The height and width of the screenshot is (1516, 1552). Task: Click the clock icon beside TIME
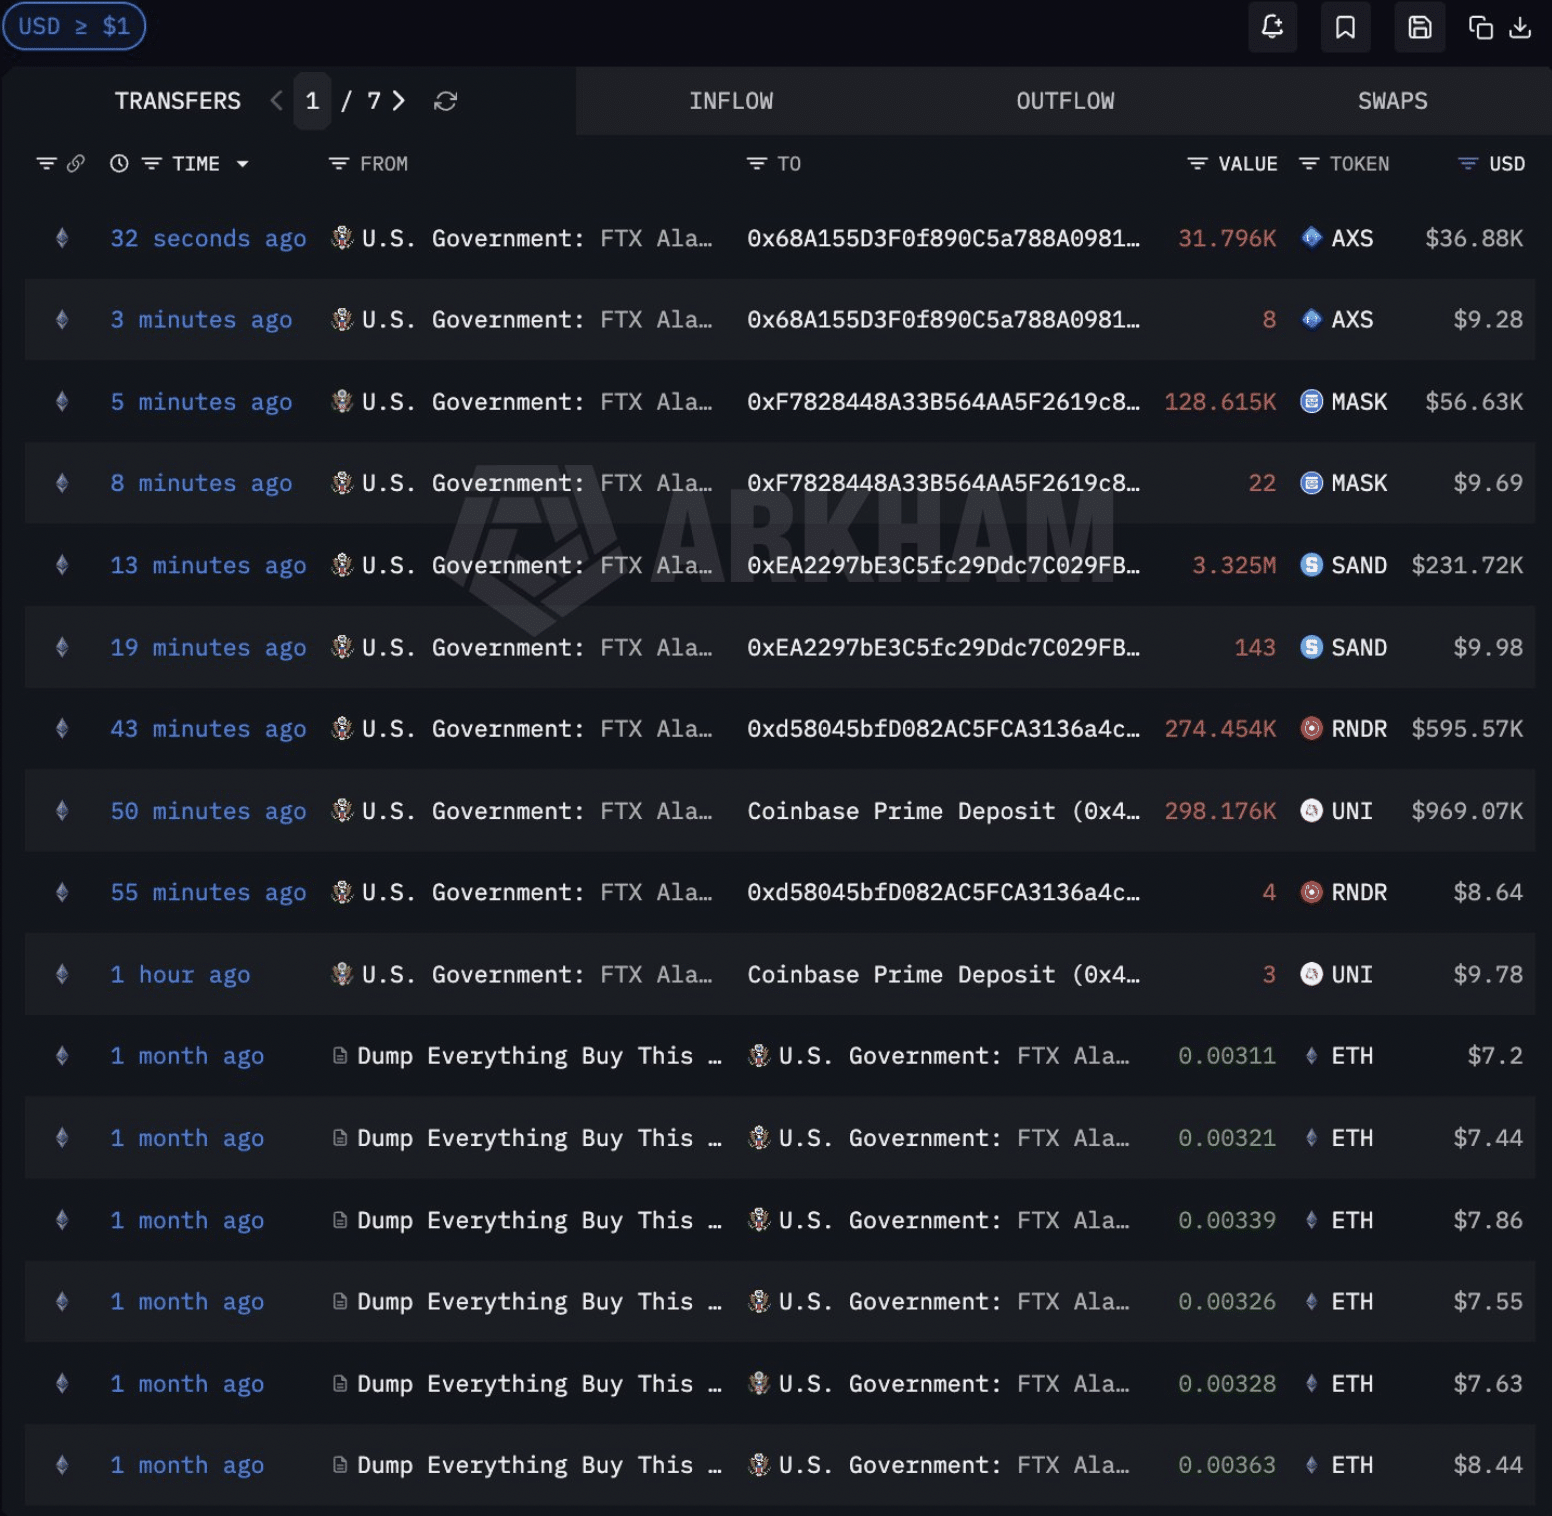[119, 163]
